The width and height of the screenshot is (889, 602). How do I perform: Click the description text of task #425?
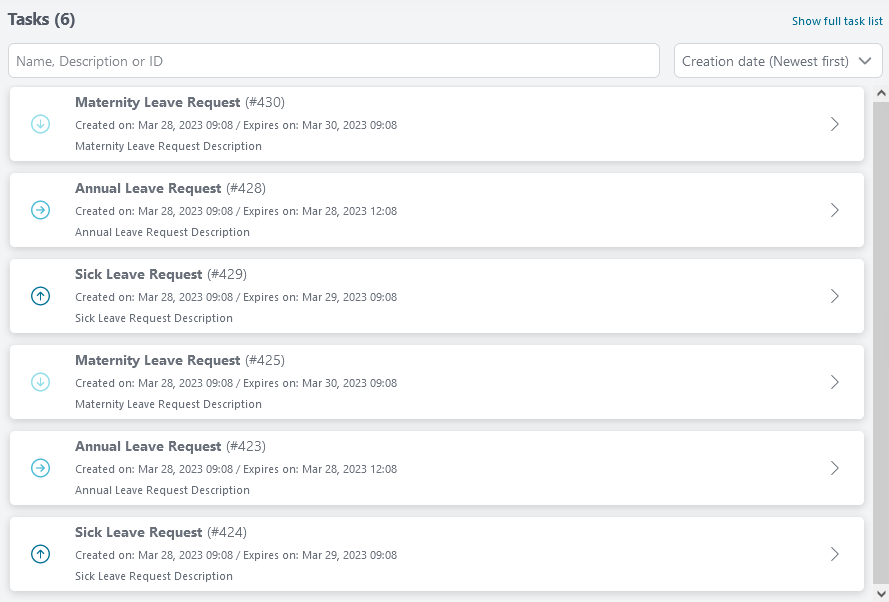point(168,404)
